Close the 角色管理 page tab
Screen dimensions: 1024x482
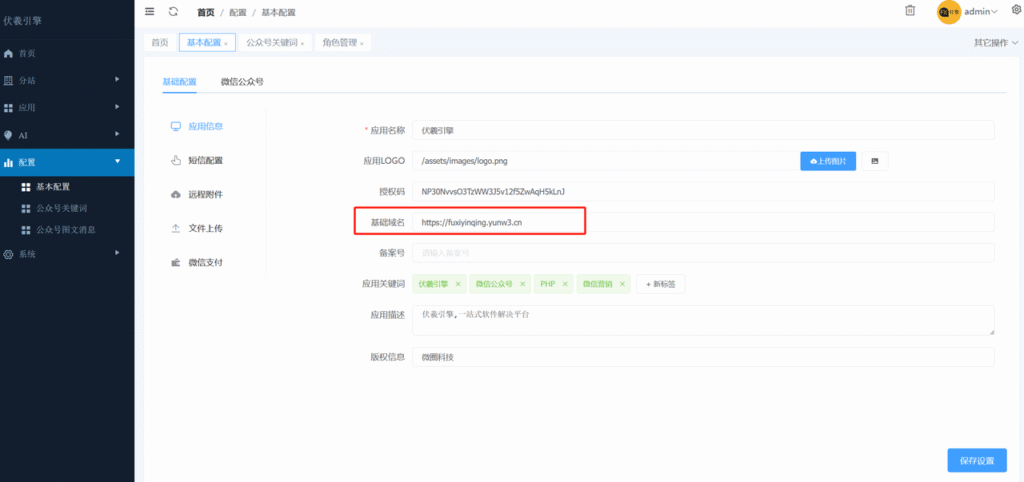pyautogui.click(x=362, y=44)
